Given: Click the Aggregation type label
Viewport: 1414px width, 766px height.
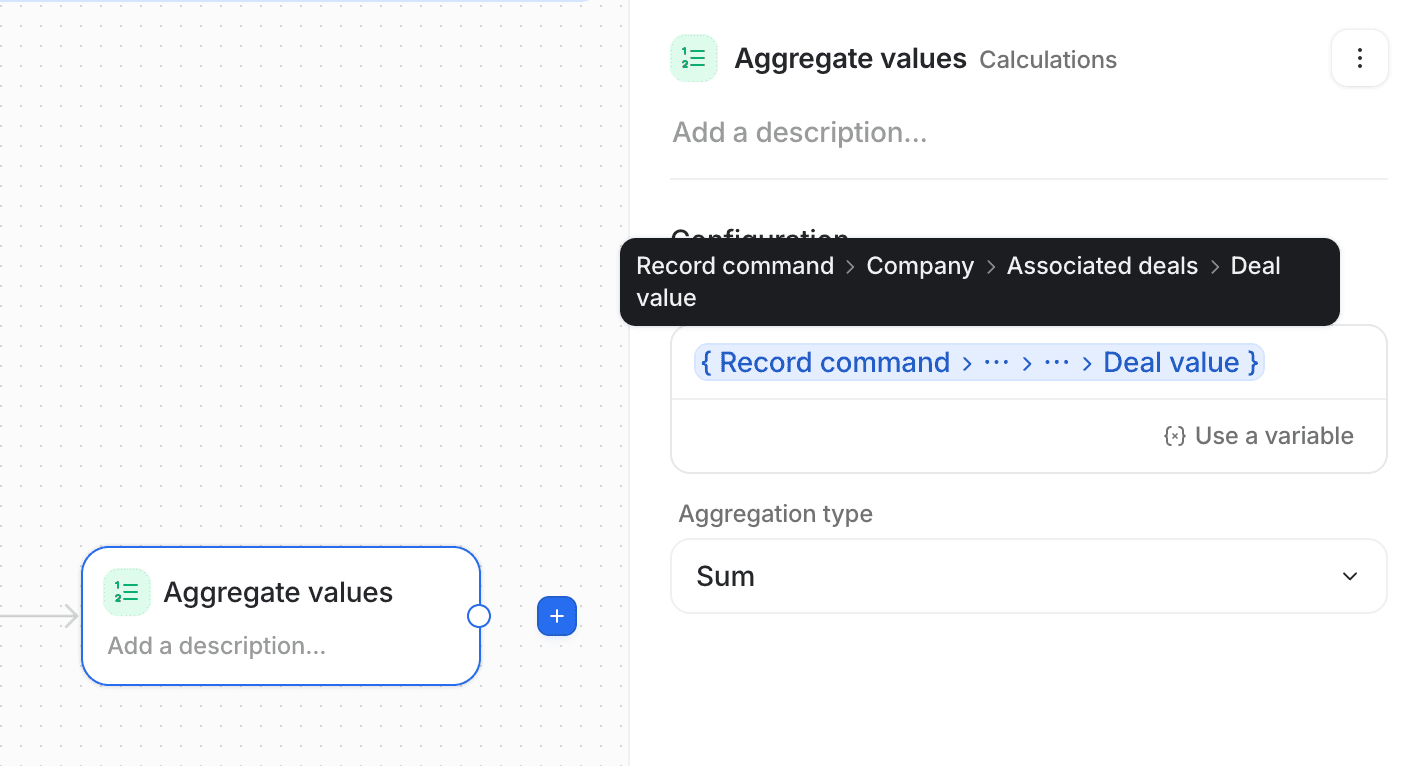Looking at the screenshot, I should tap(776, 514).
